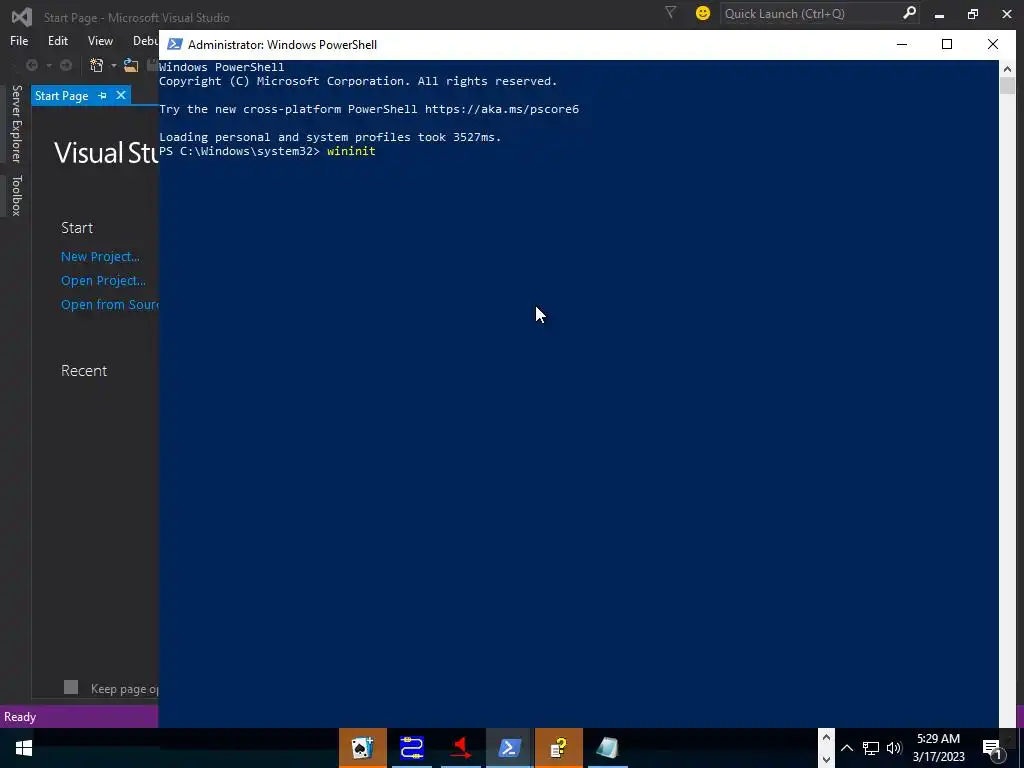Screen dimensions: 1024x768
Task: Show hidden system tray icons
Action: pos(846,748)
